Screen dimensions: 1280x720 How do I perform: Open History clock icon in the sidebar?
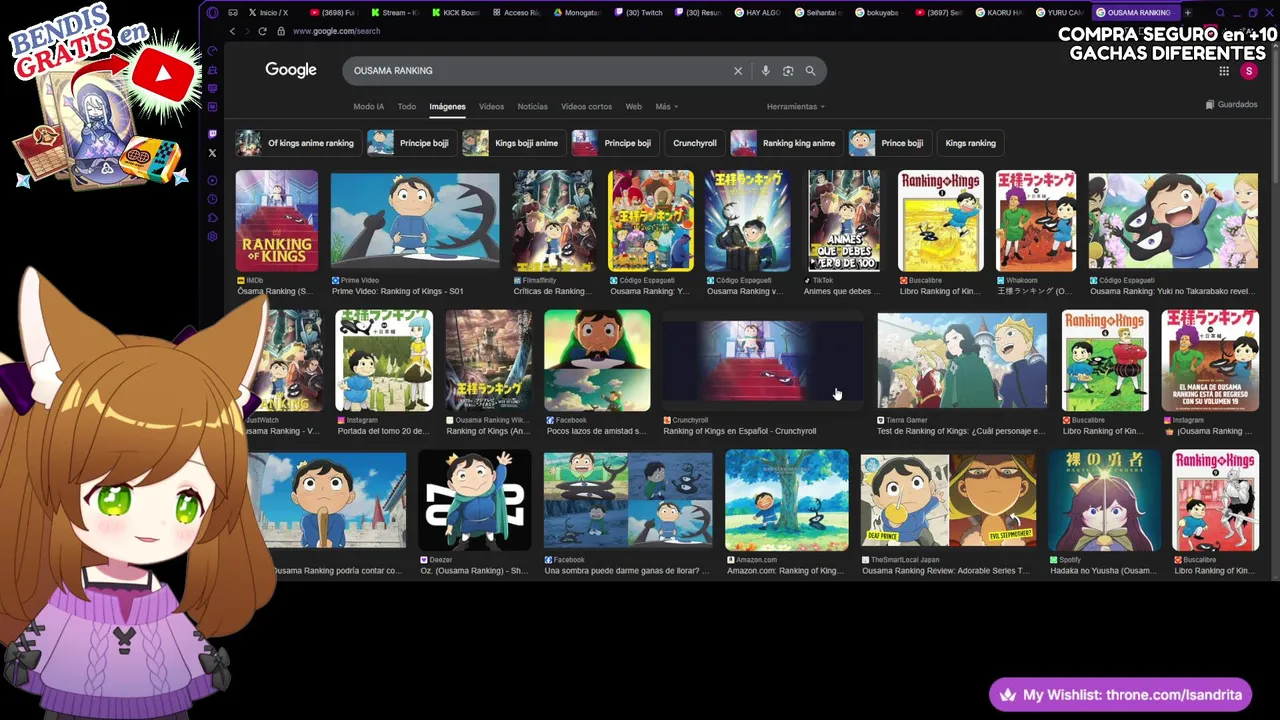[212, 200]
